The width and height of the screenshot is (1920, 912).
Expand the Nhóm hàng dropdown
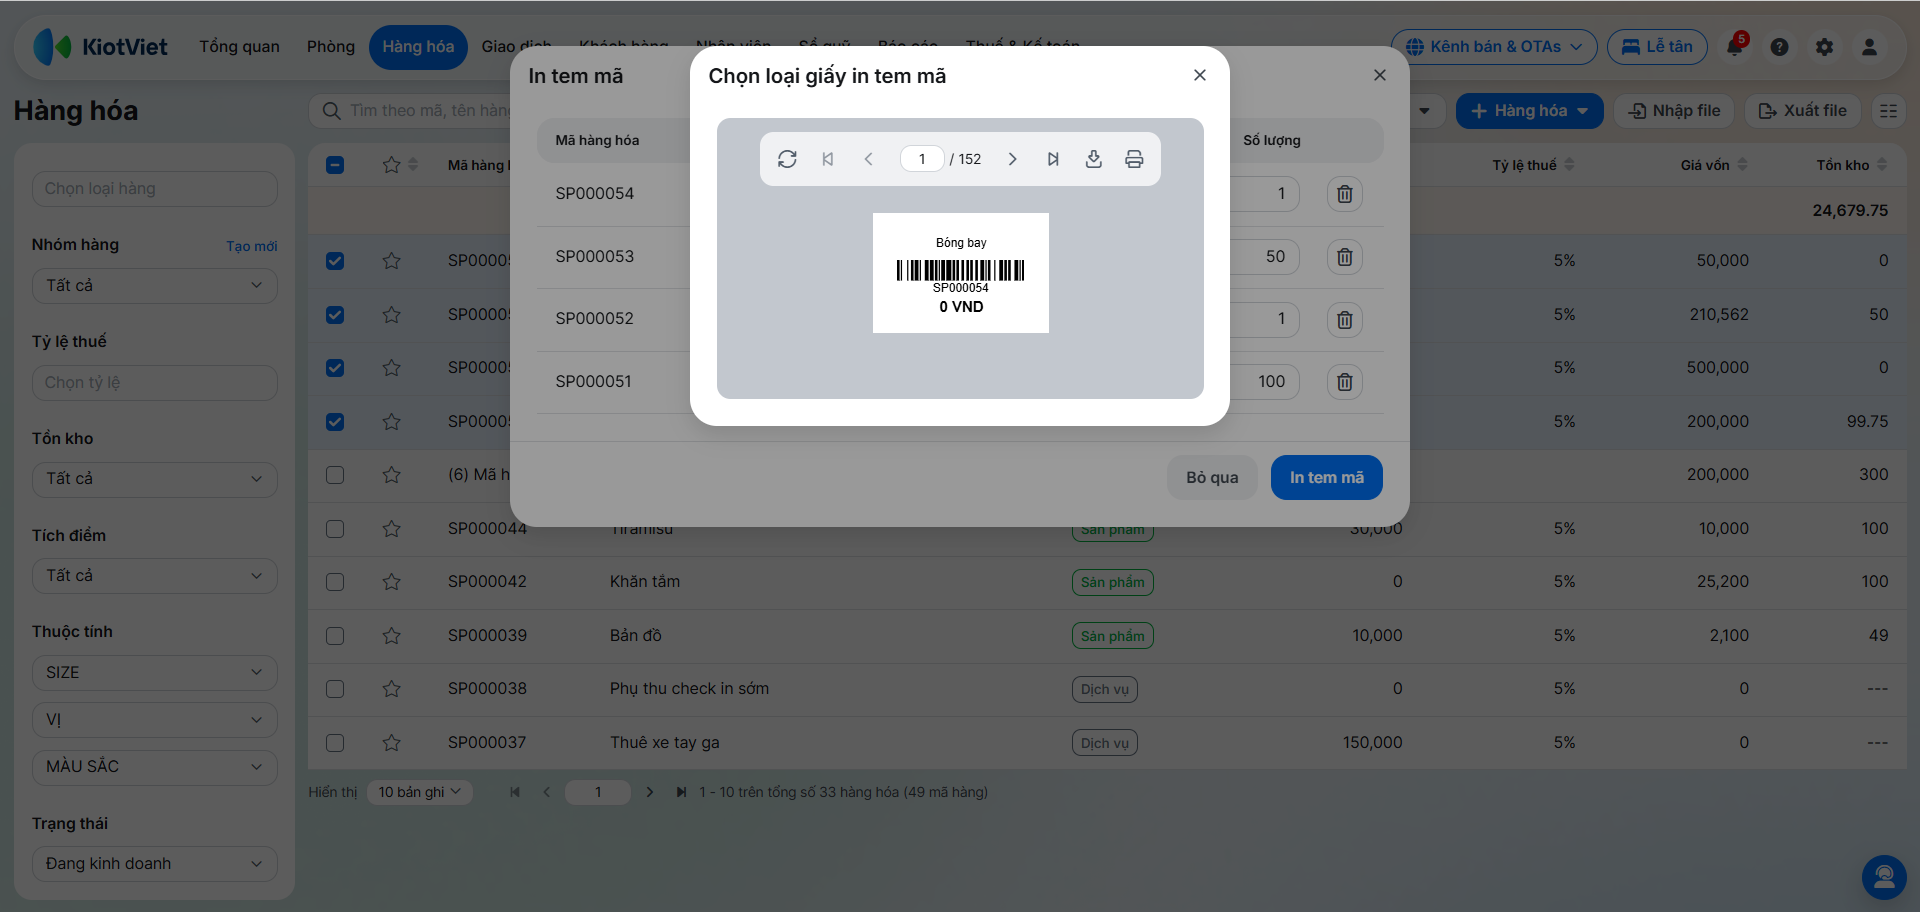[155, 286]
